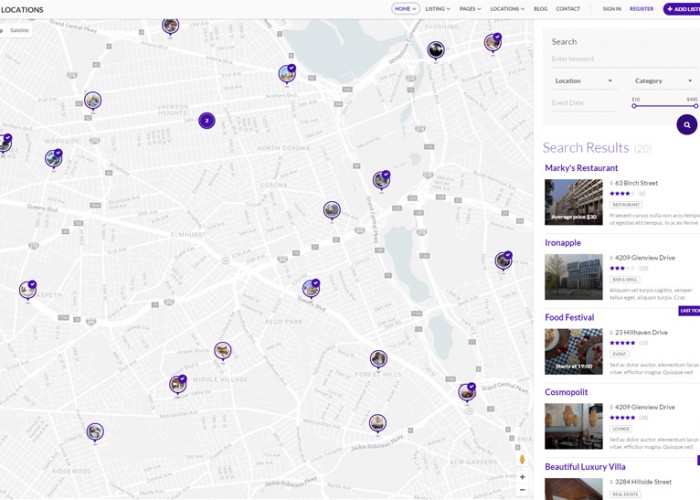The width and height of the screenshot is (700, 500).
Task: Click the Event category tag
Action: coord(619,354)
